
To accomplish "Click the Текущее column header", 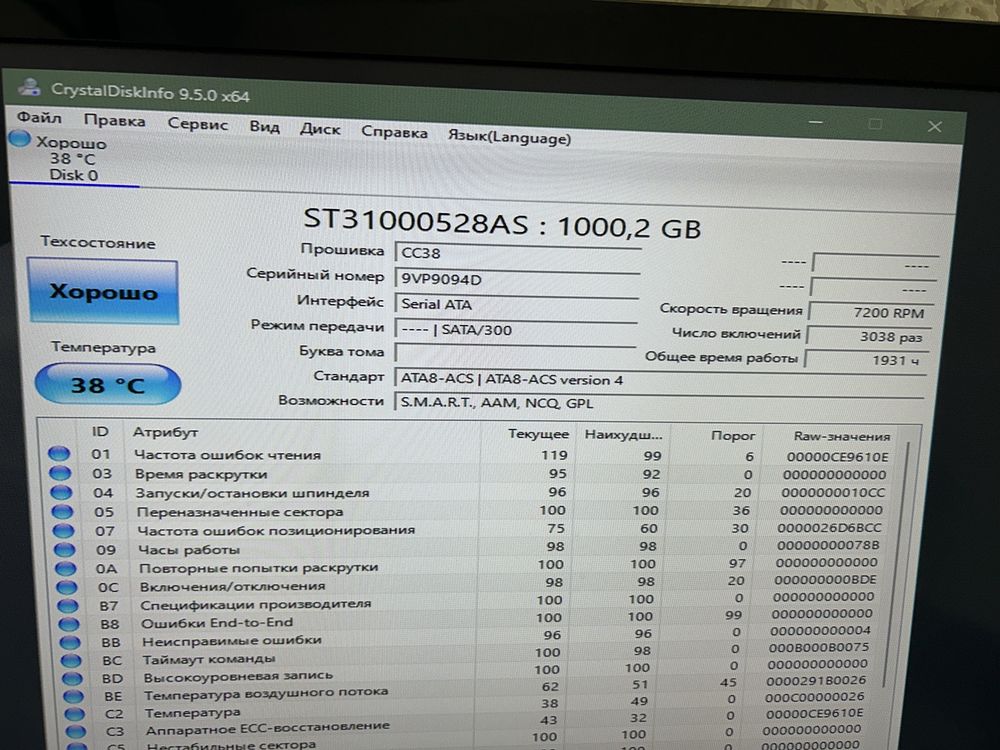I will coord(538,434).
